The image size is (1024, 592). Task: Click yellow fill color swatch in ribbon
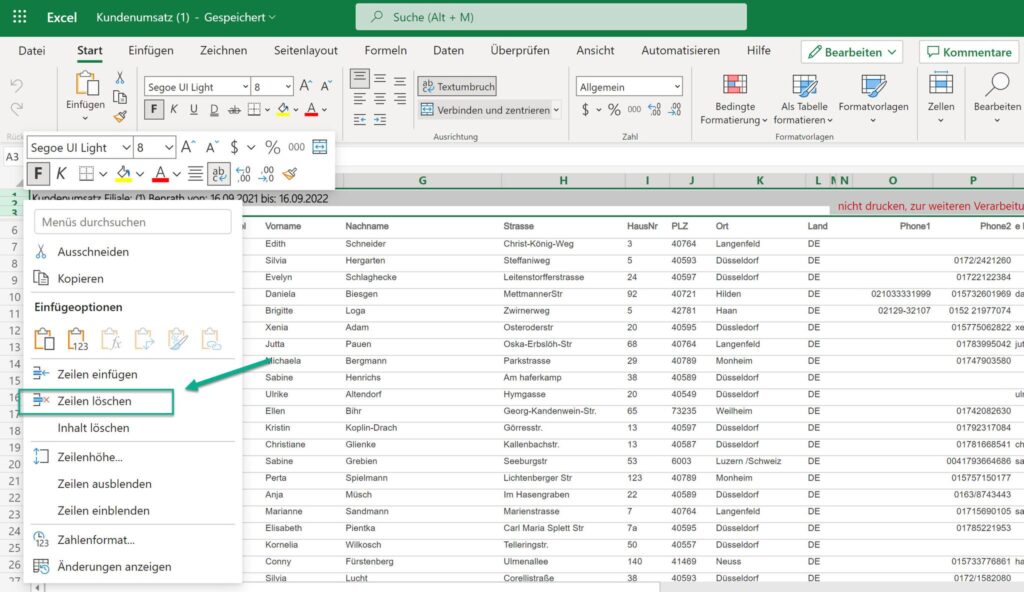point(283,110)
